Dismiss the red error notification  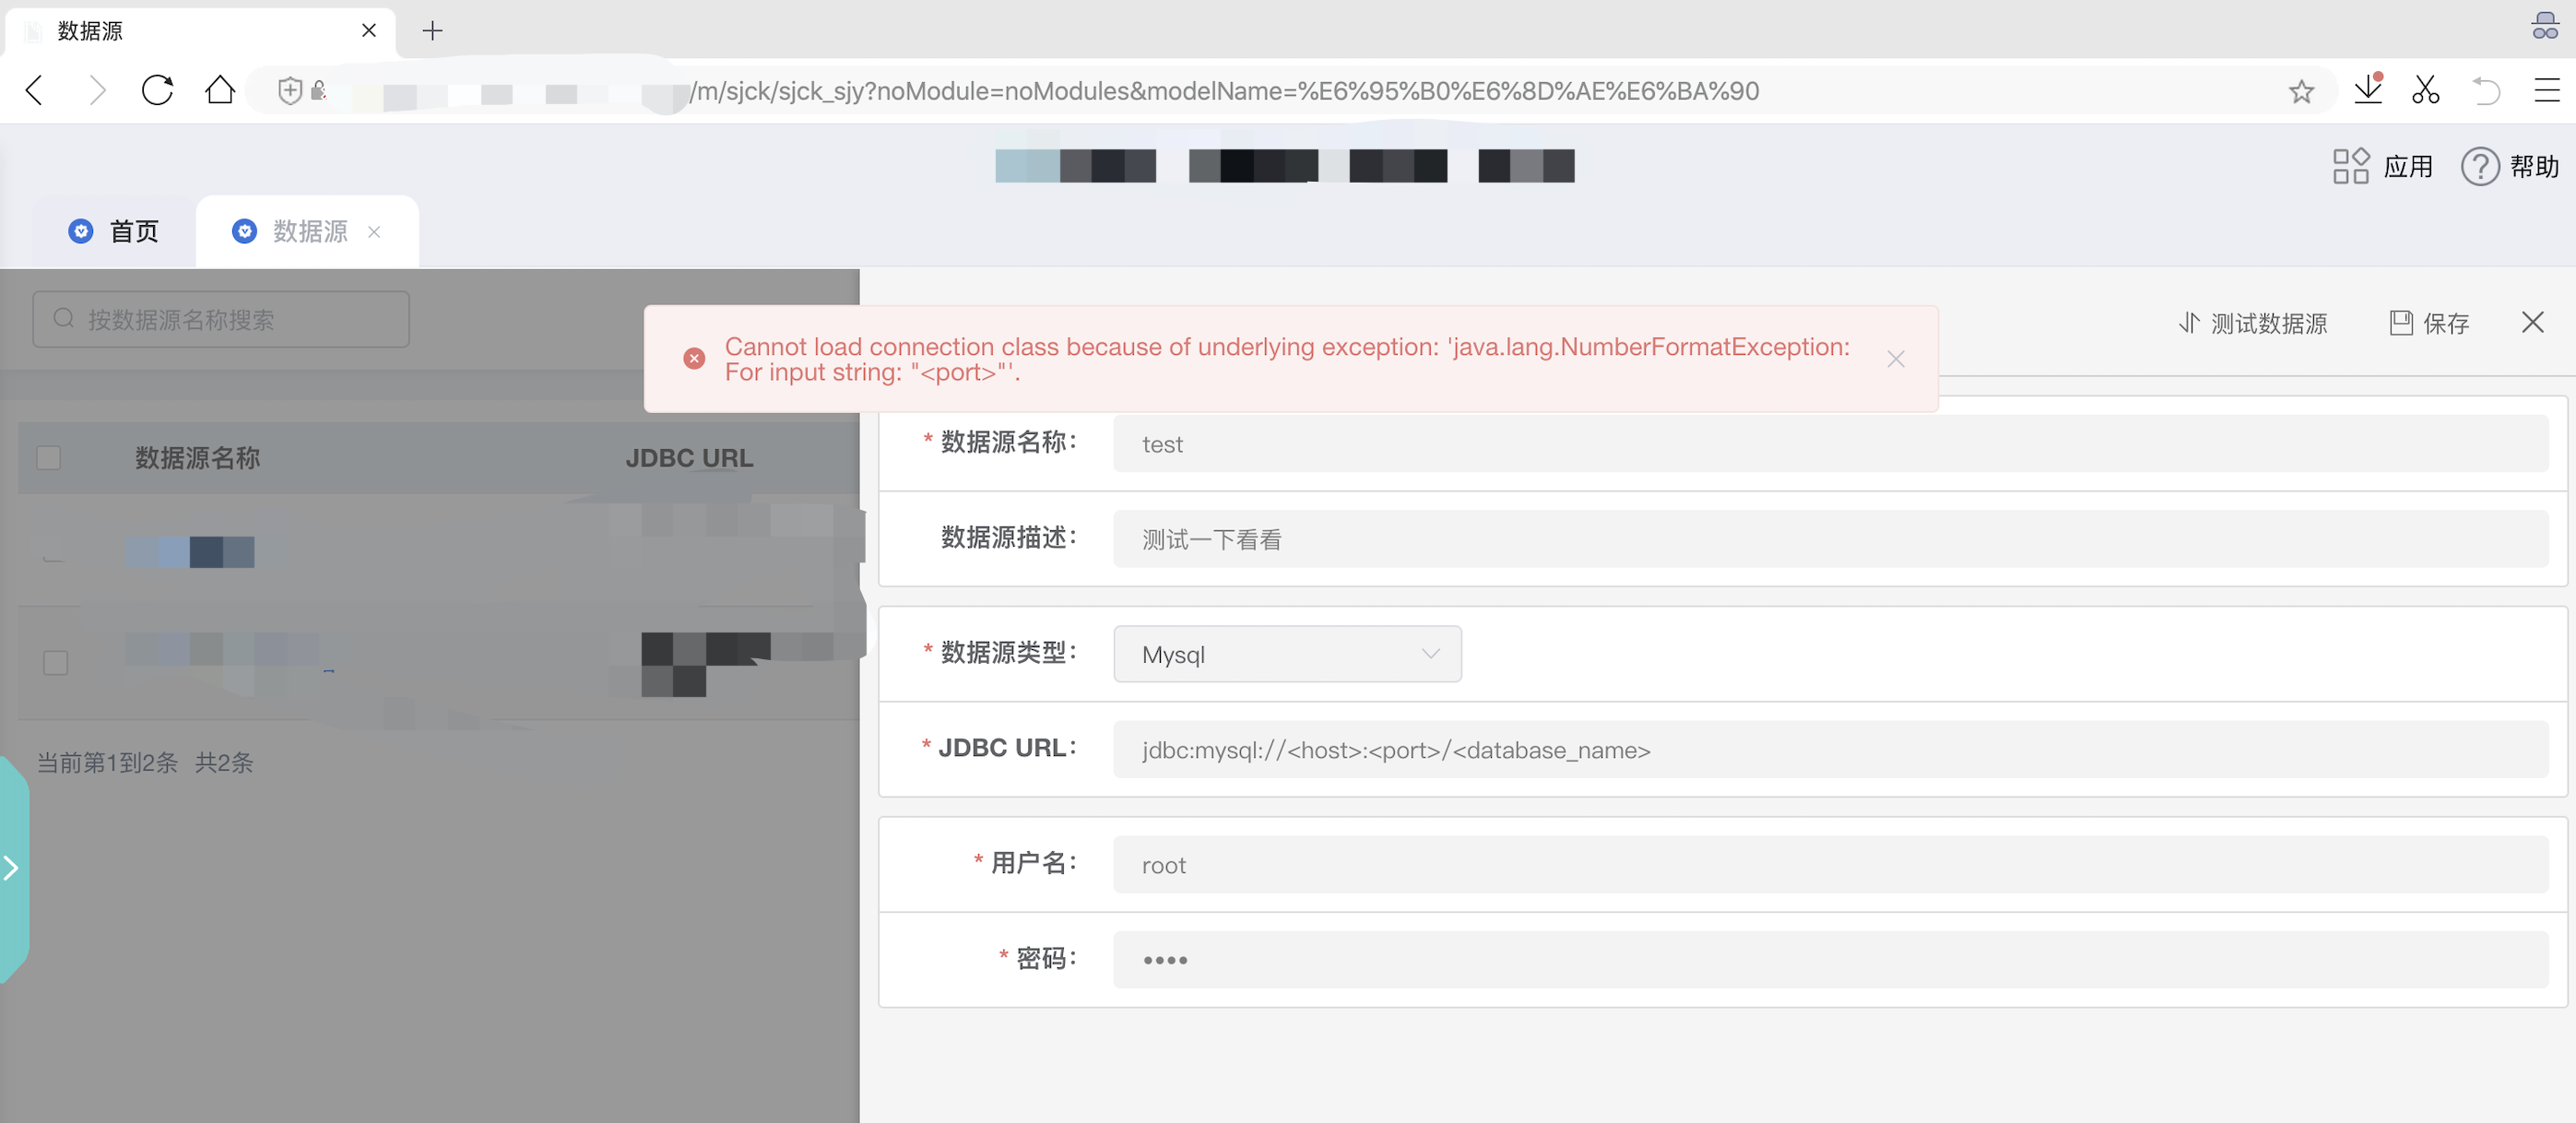click(x=1896, y=359)
